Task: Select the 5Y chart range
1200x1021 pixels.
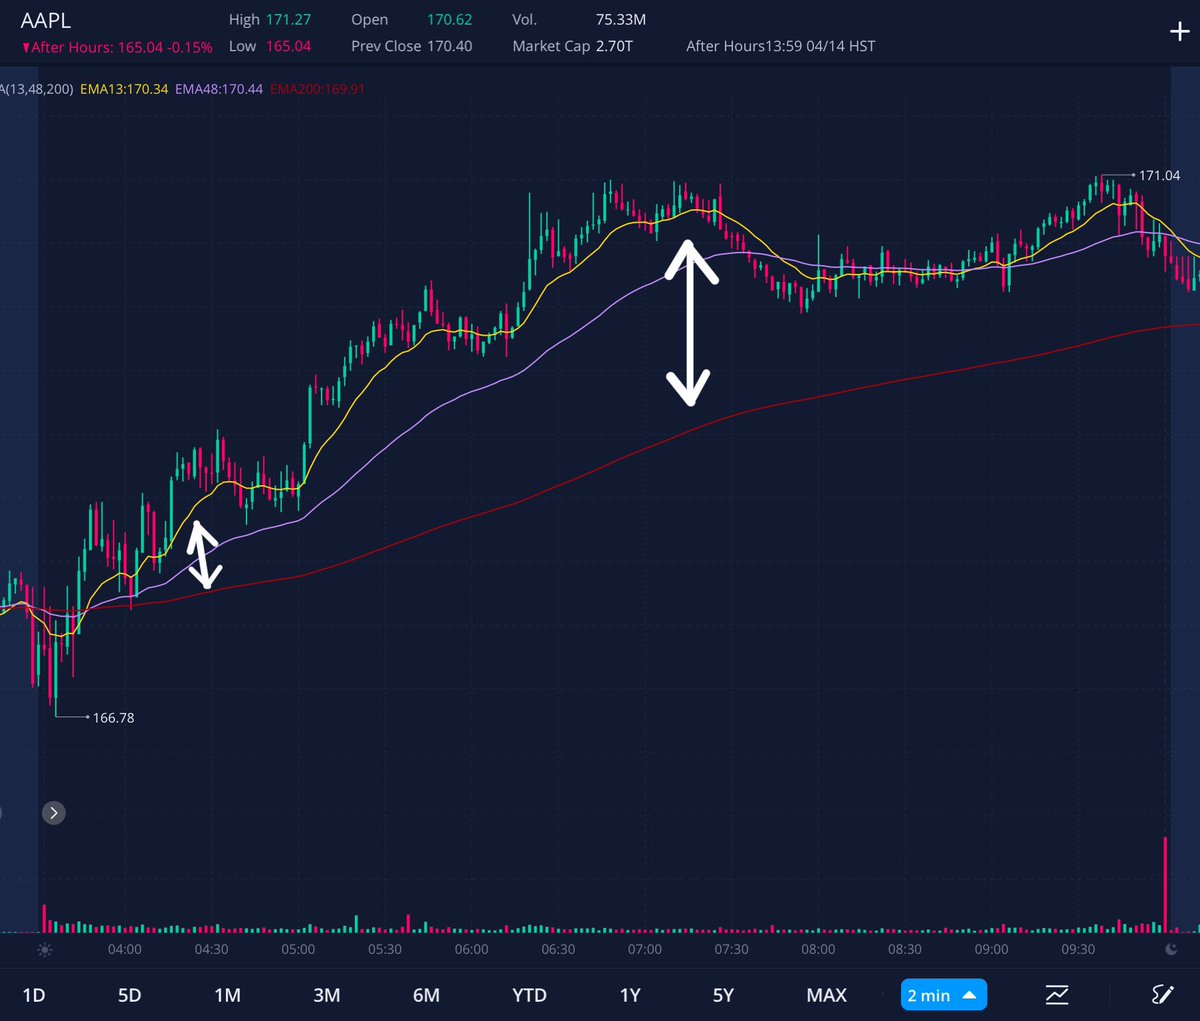Action: click(x=723, y=994)
